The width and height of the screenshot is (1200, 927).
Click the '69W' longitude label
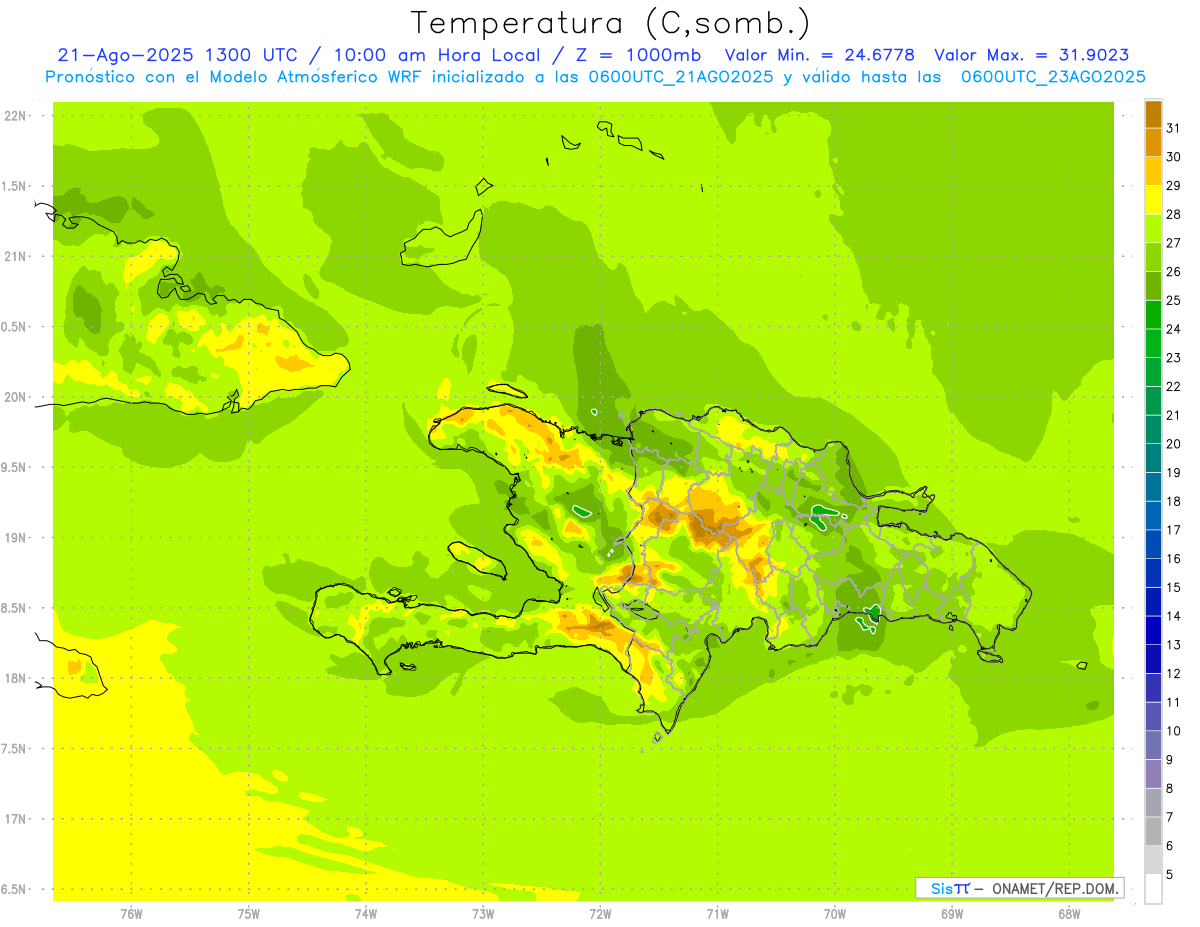952,913
